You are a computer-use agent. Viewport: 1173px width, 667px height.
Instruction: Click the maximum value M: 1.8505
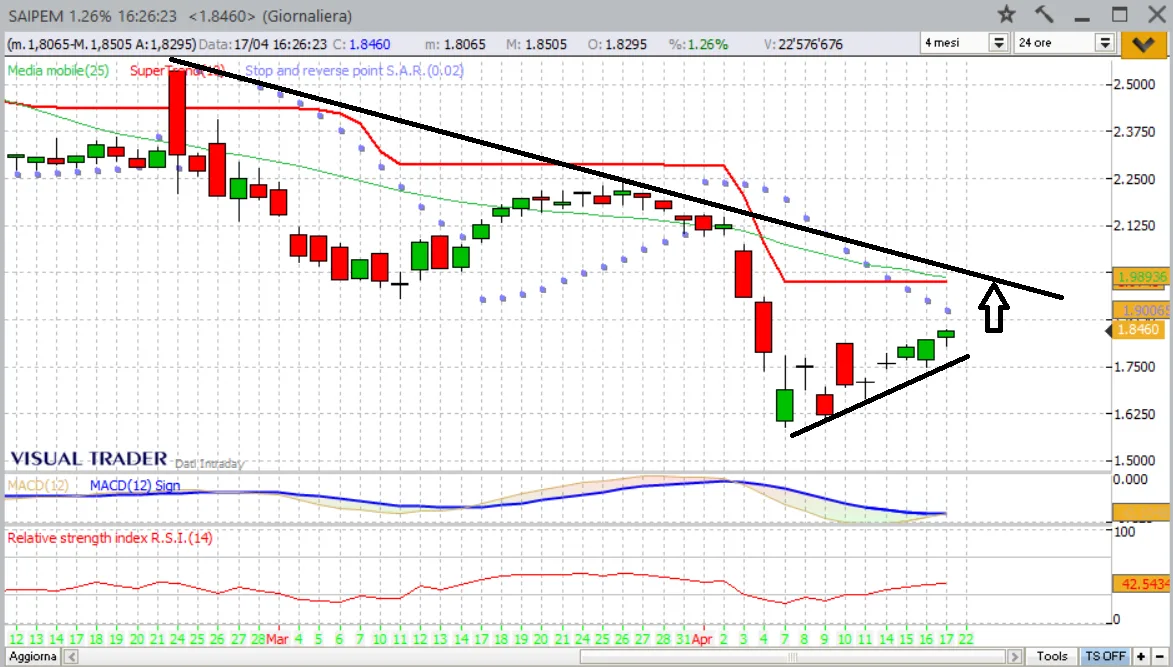(x=536, y=44)
